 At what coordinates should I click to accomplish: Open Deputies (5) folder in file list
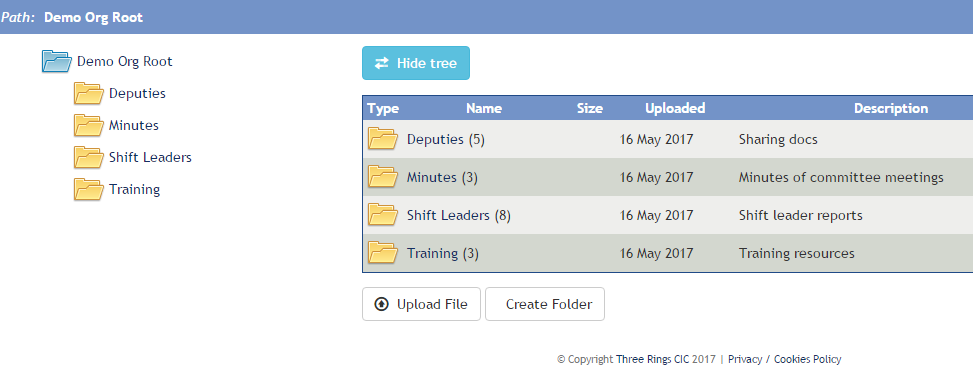446,139
